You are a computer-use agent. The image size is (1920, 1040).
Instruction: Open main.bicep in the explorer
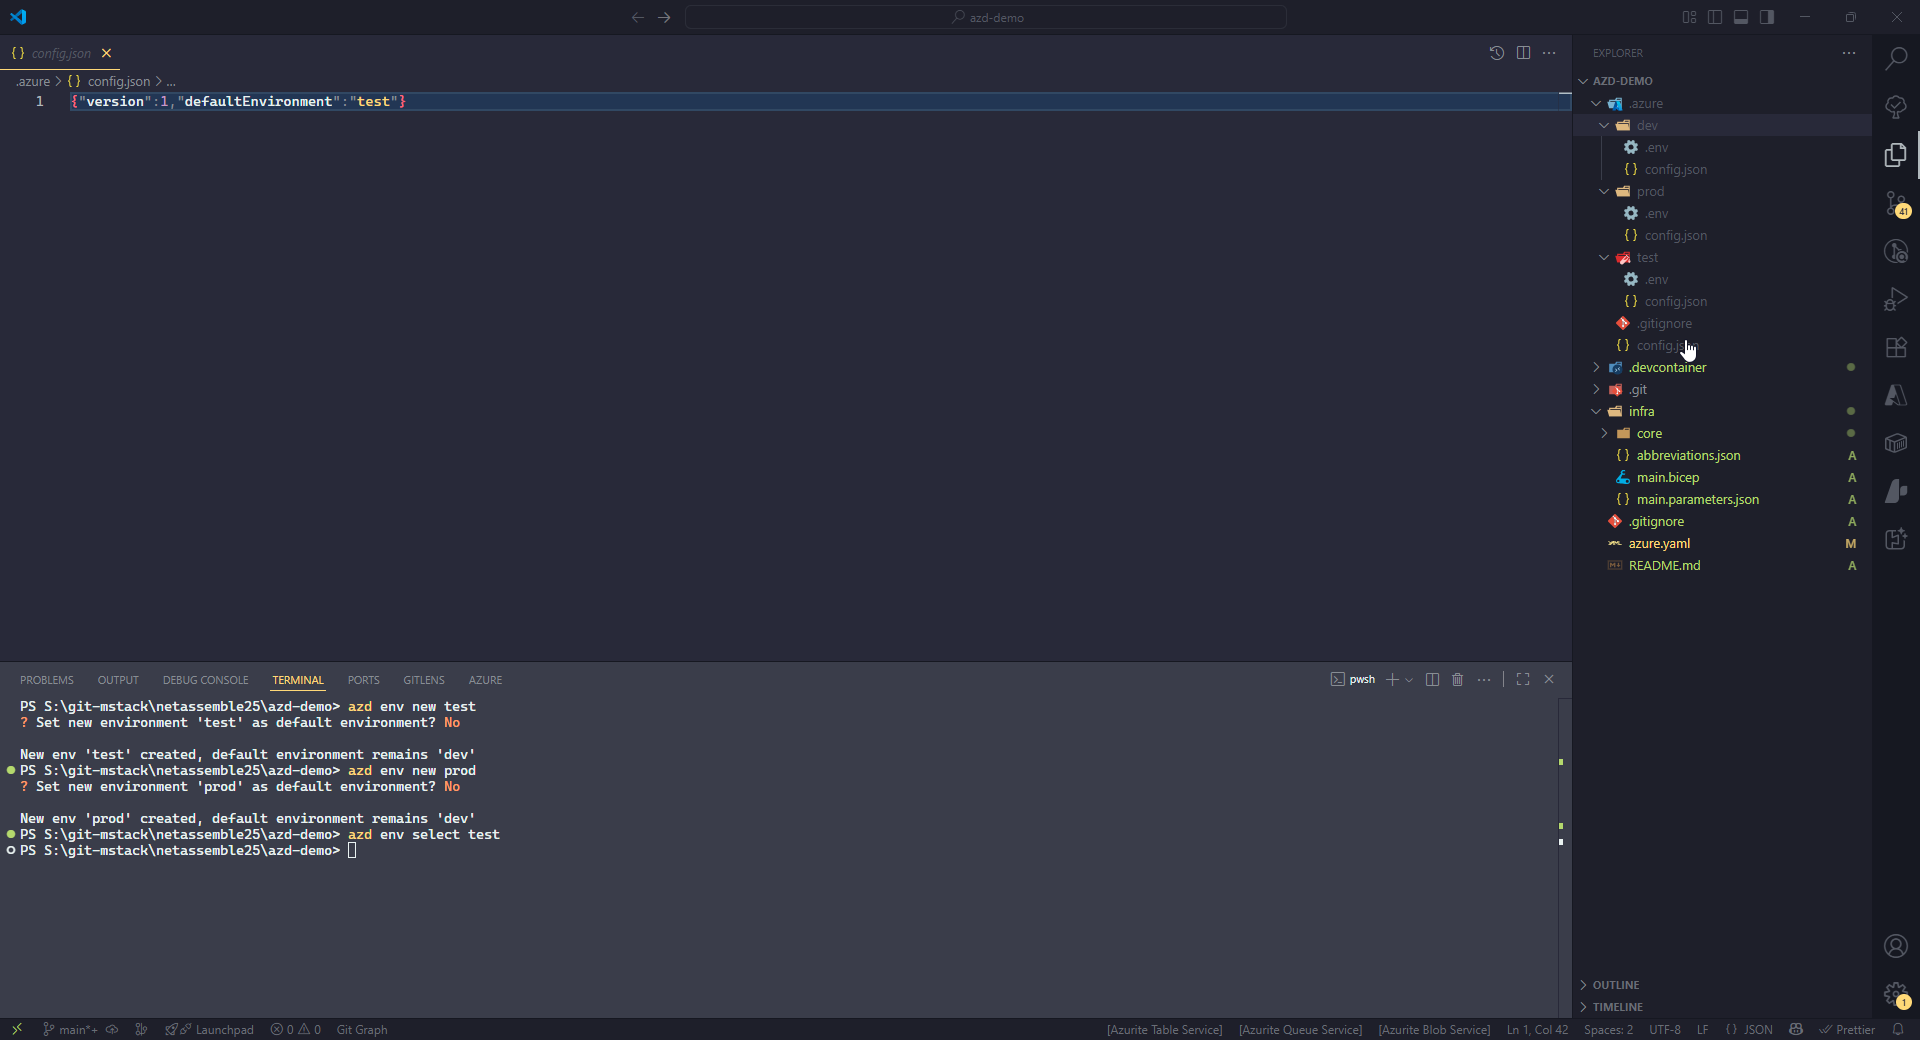click(1667, 478)
